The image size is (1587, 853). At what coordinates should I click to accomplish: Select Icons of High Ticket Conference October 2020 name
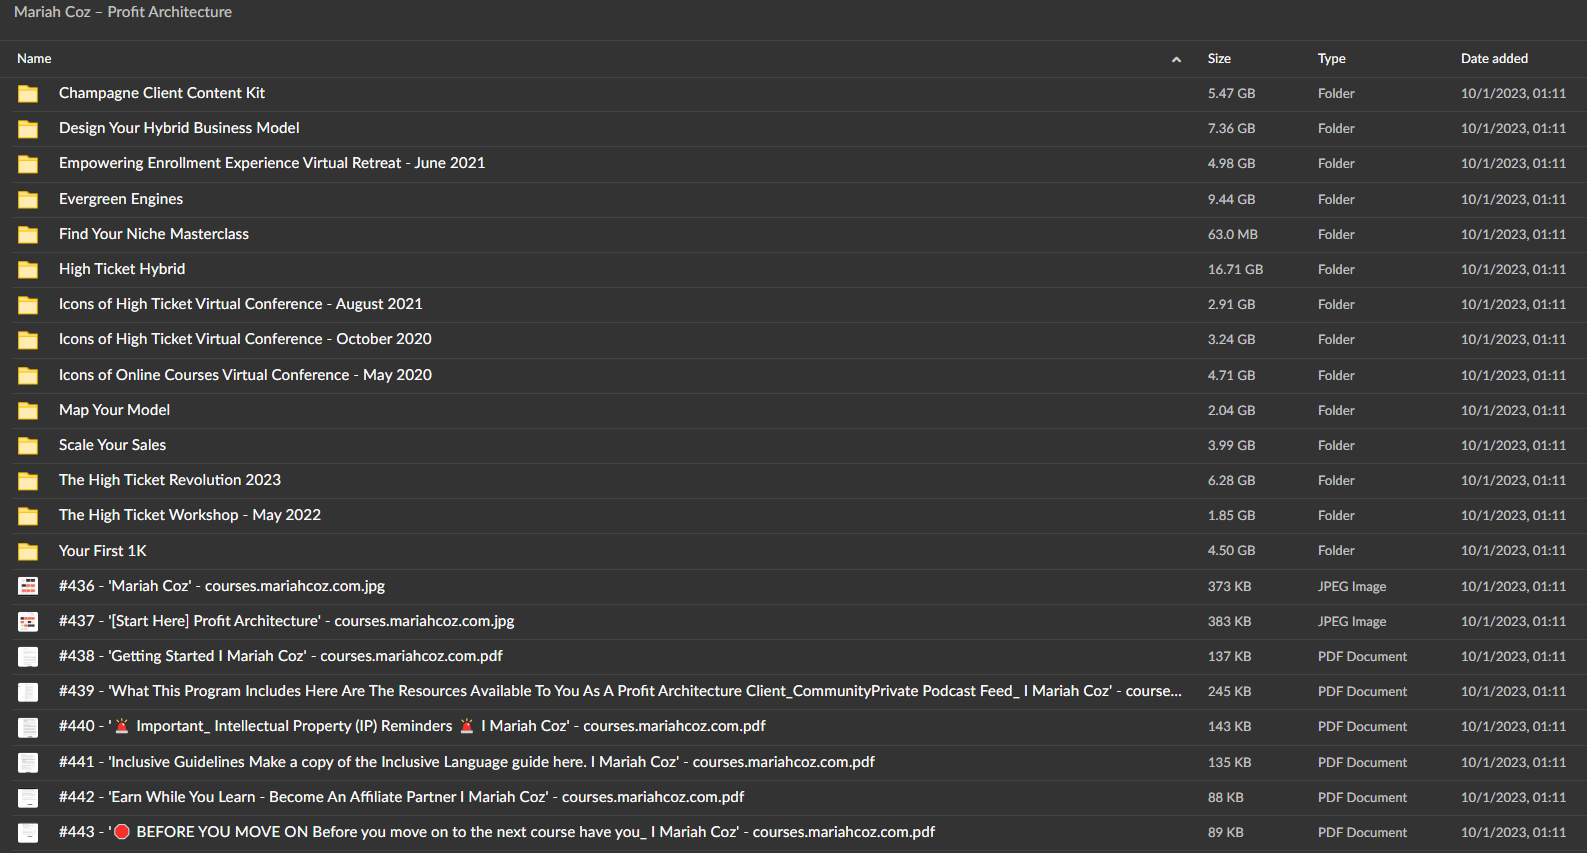(x=245, y=339)
